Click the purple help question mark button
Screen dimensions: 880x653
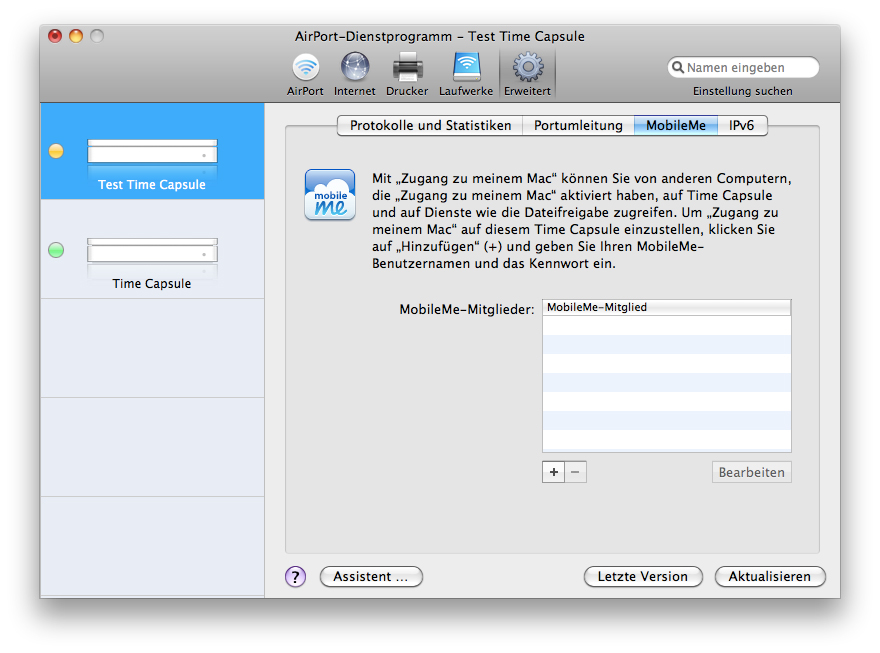coord(295,576)
